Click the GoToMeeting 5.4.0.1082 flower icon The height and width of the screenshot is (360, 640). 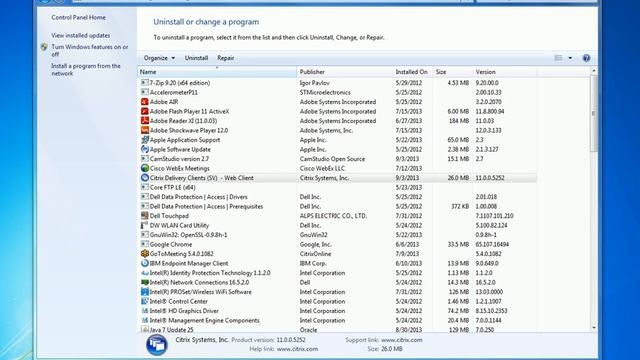pos(144,253)
